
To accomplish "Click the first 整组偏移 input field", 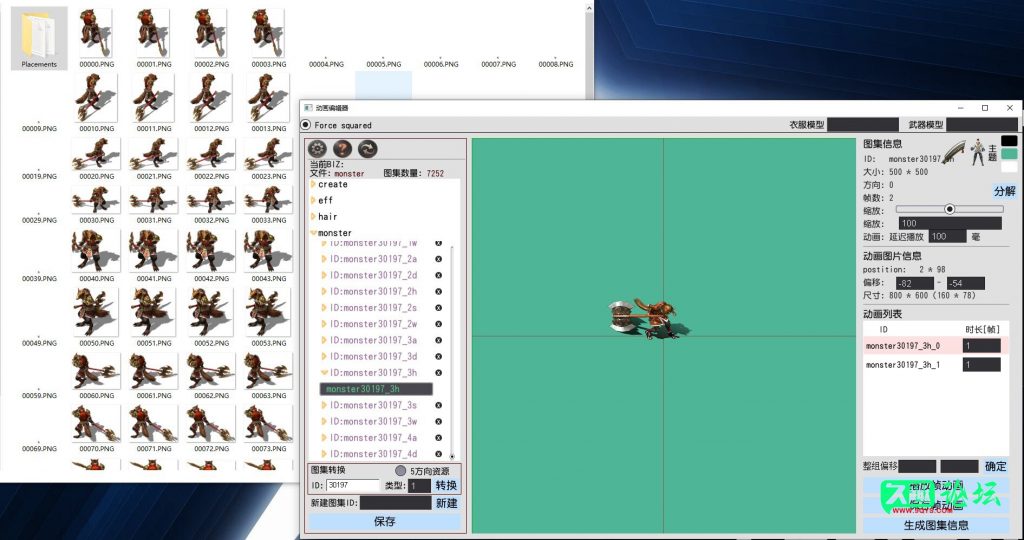I will pyautogui.click(x=918, y=466).
